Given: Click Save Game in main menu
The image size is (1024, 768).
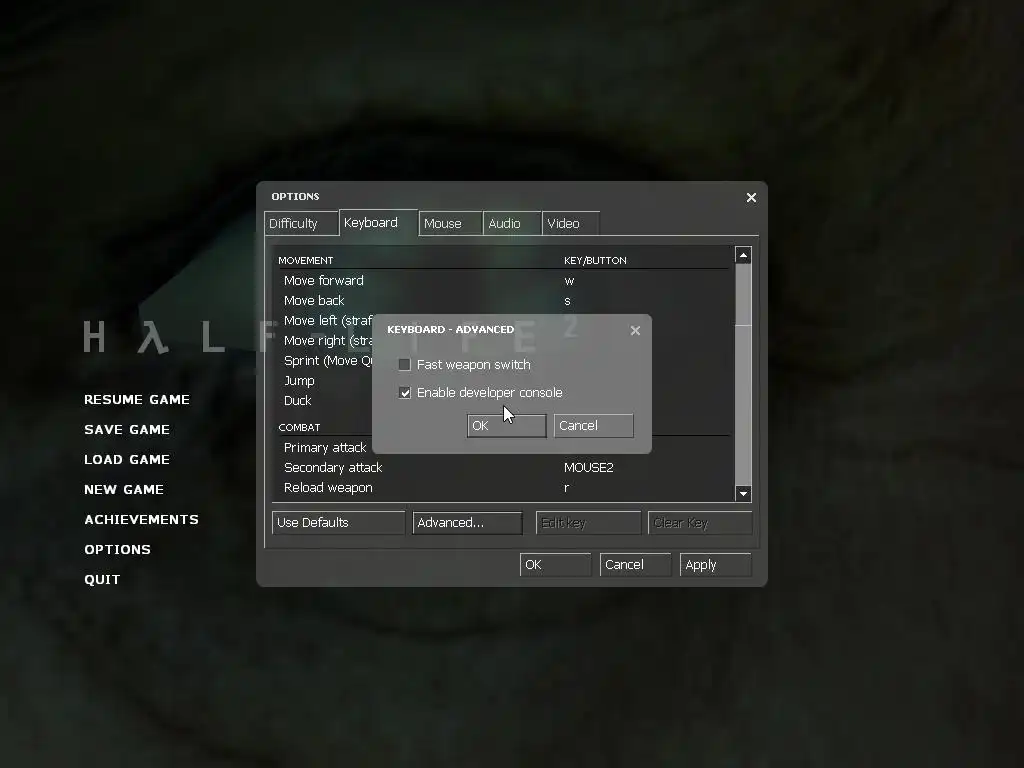Looking at the screenshot, I should tap(127, 430).
